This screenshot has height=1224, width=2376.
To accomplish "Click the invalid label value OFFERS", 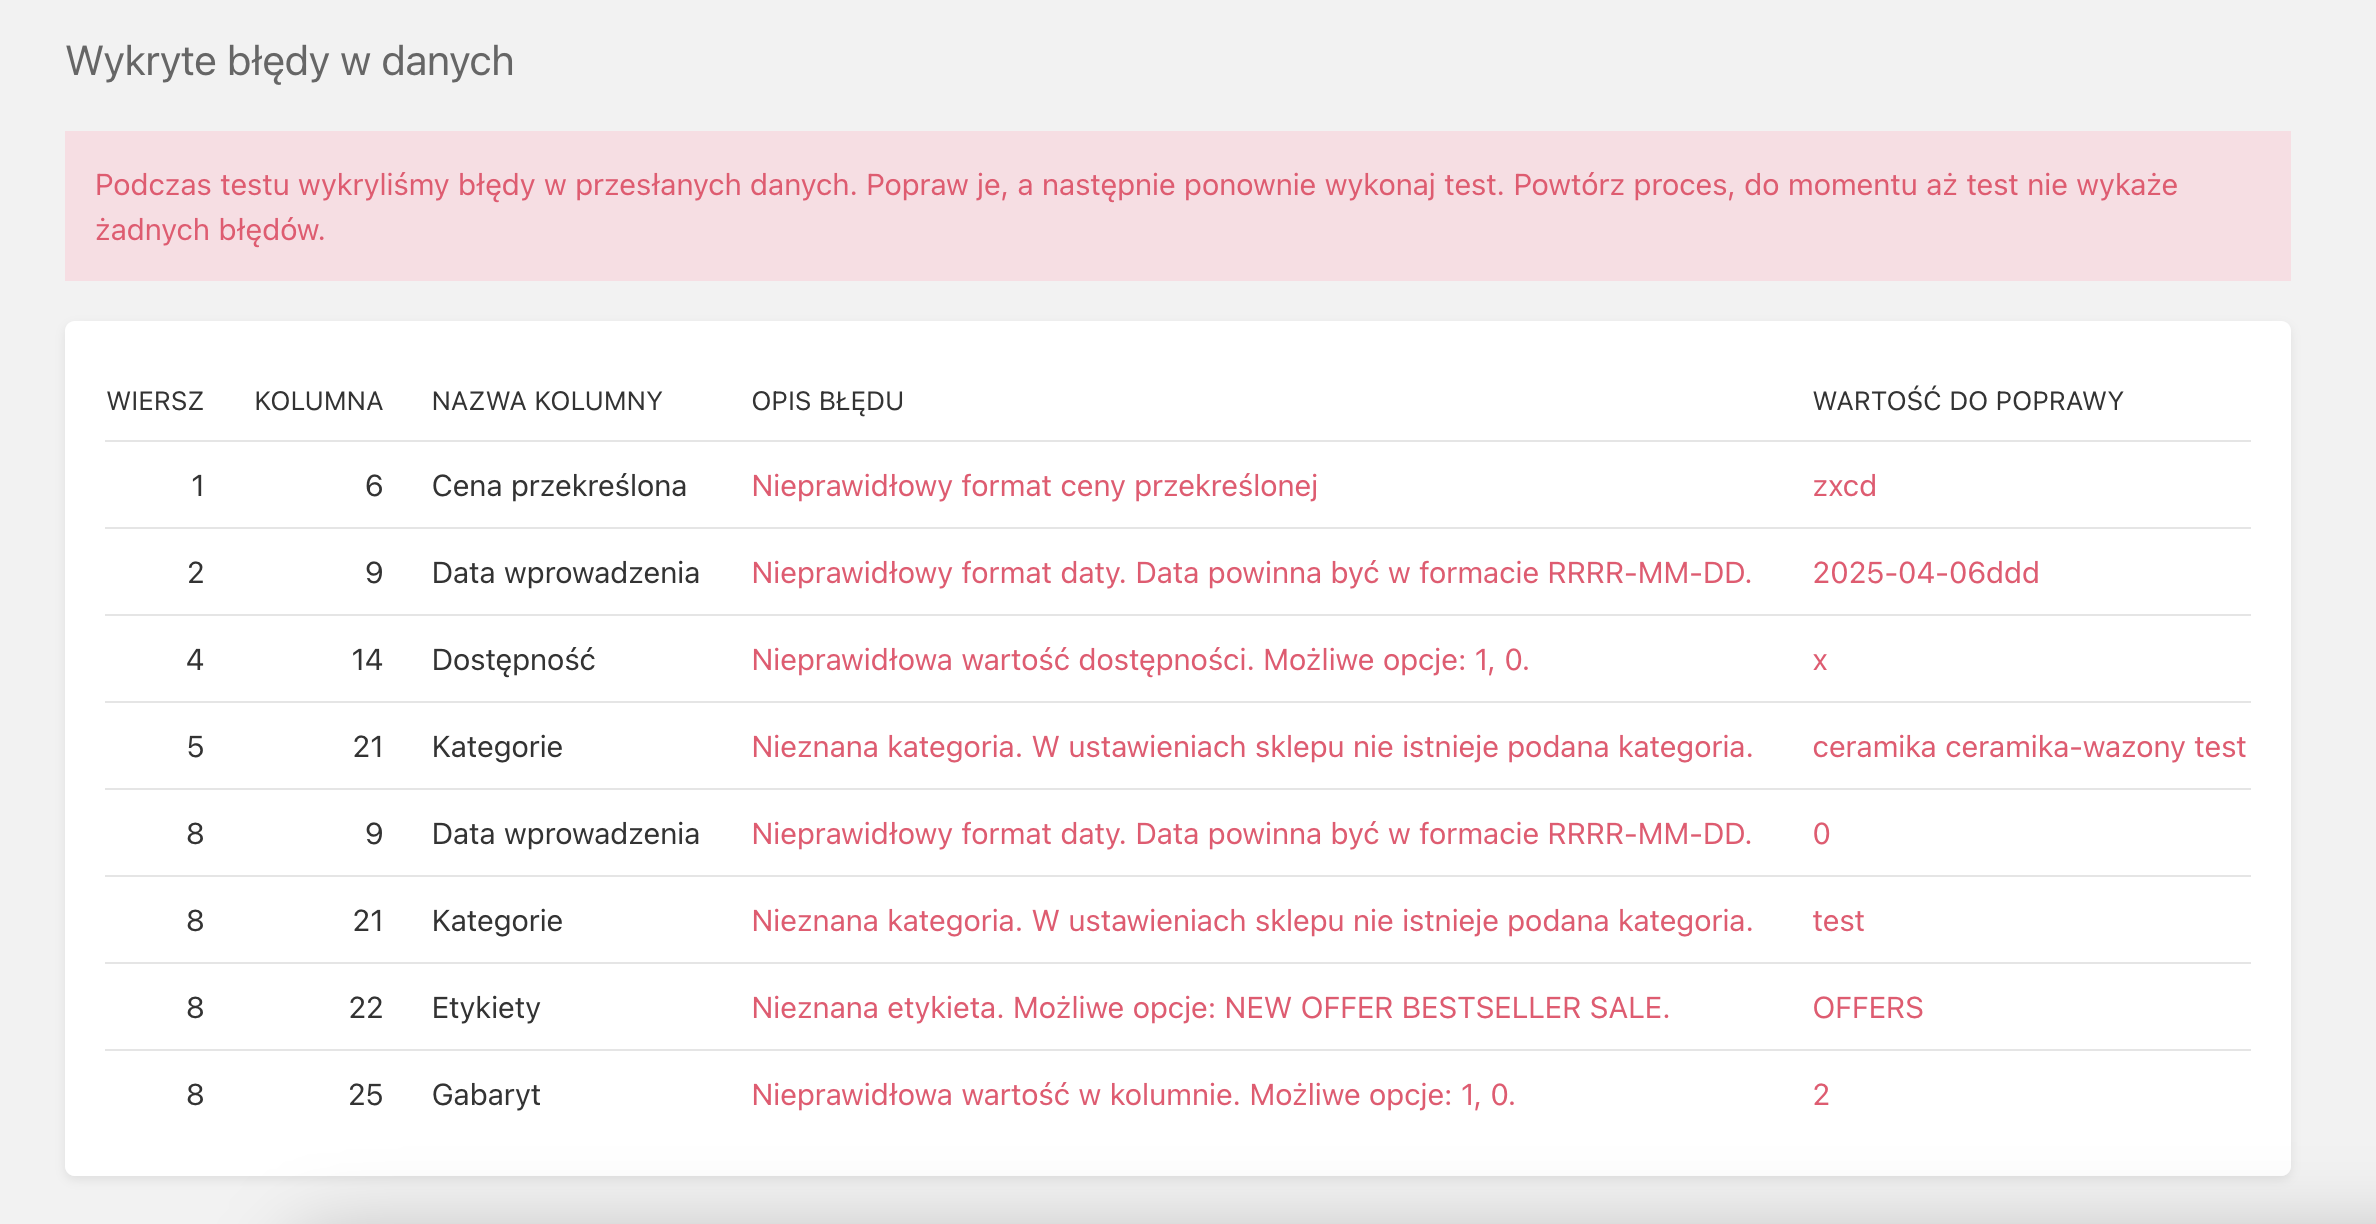I will pos(1867,1007).
